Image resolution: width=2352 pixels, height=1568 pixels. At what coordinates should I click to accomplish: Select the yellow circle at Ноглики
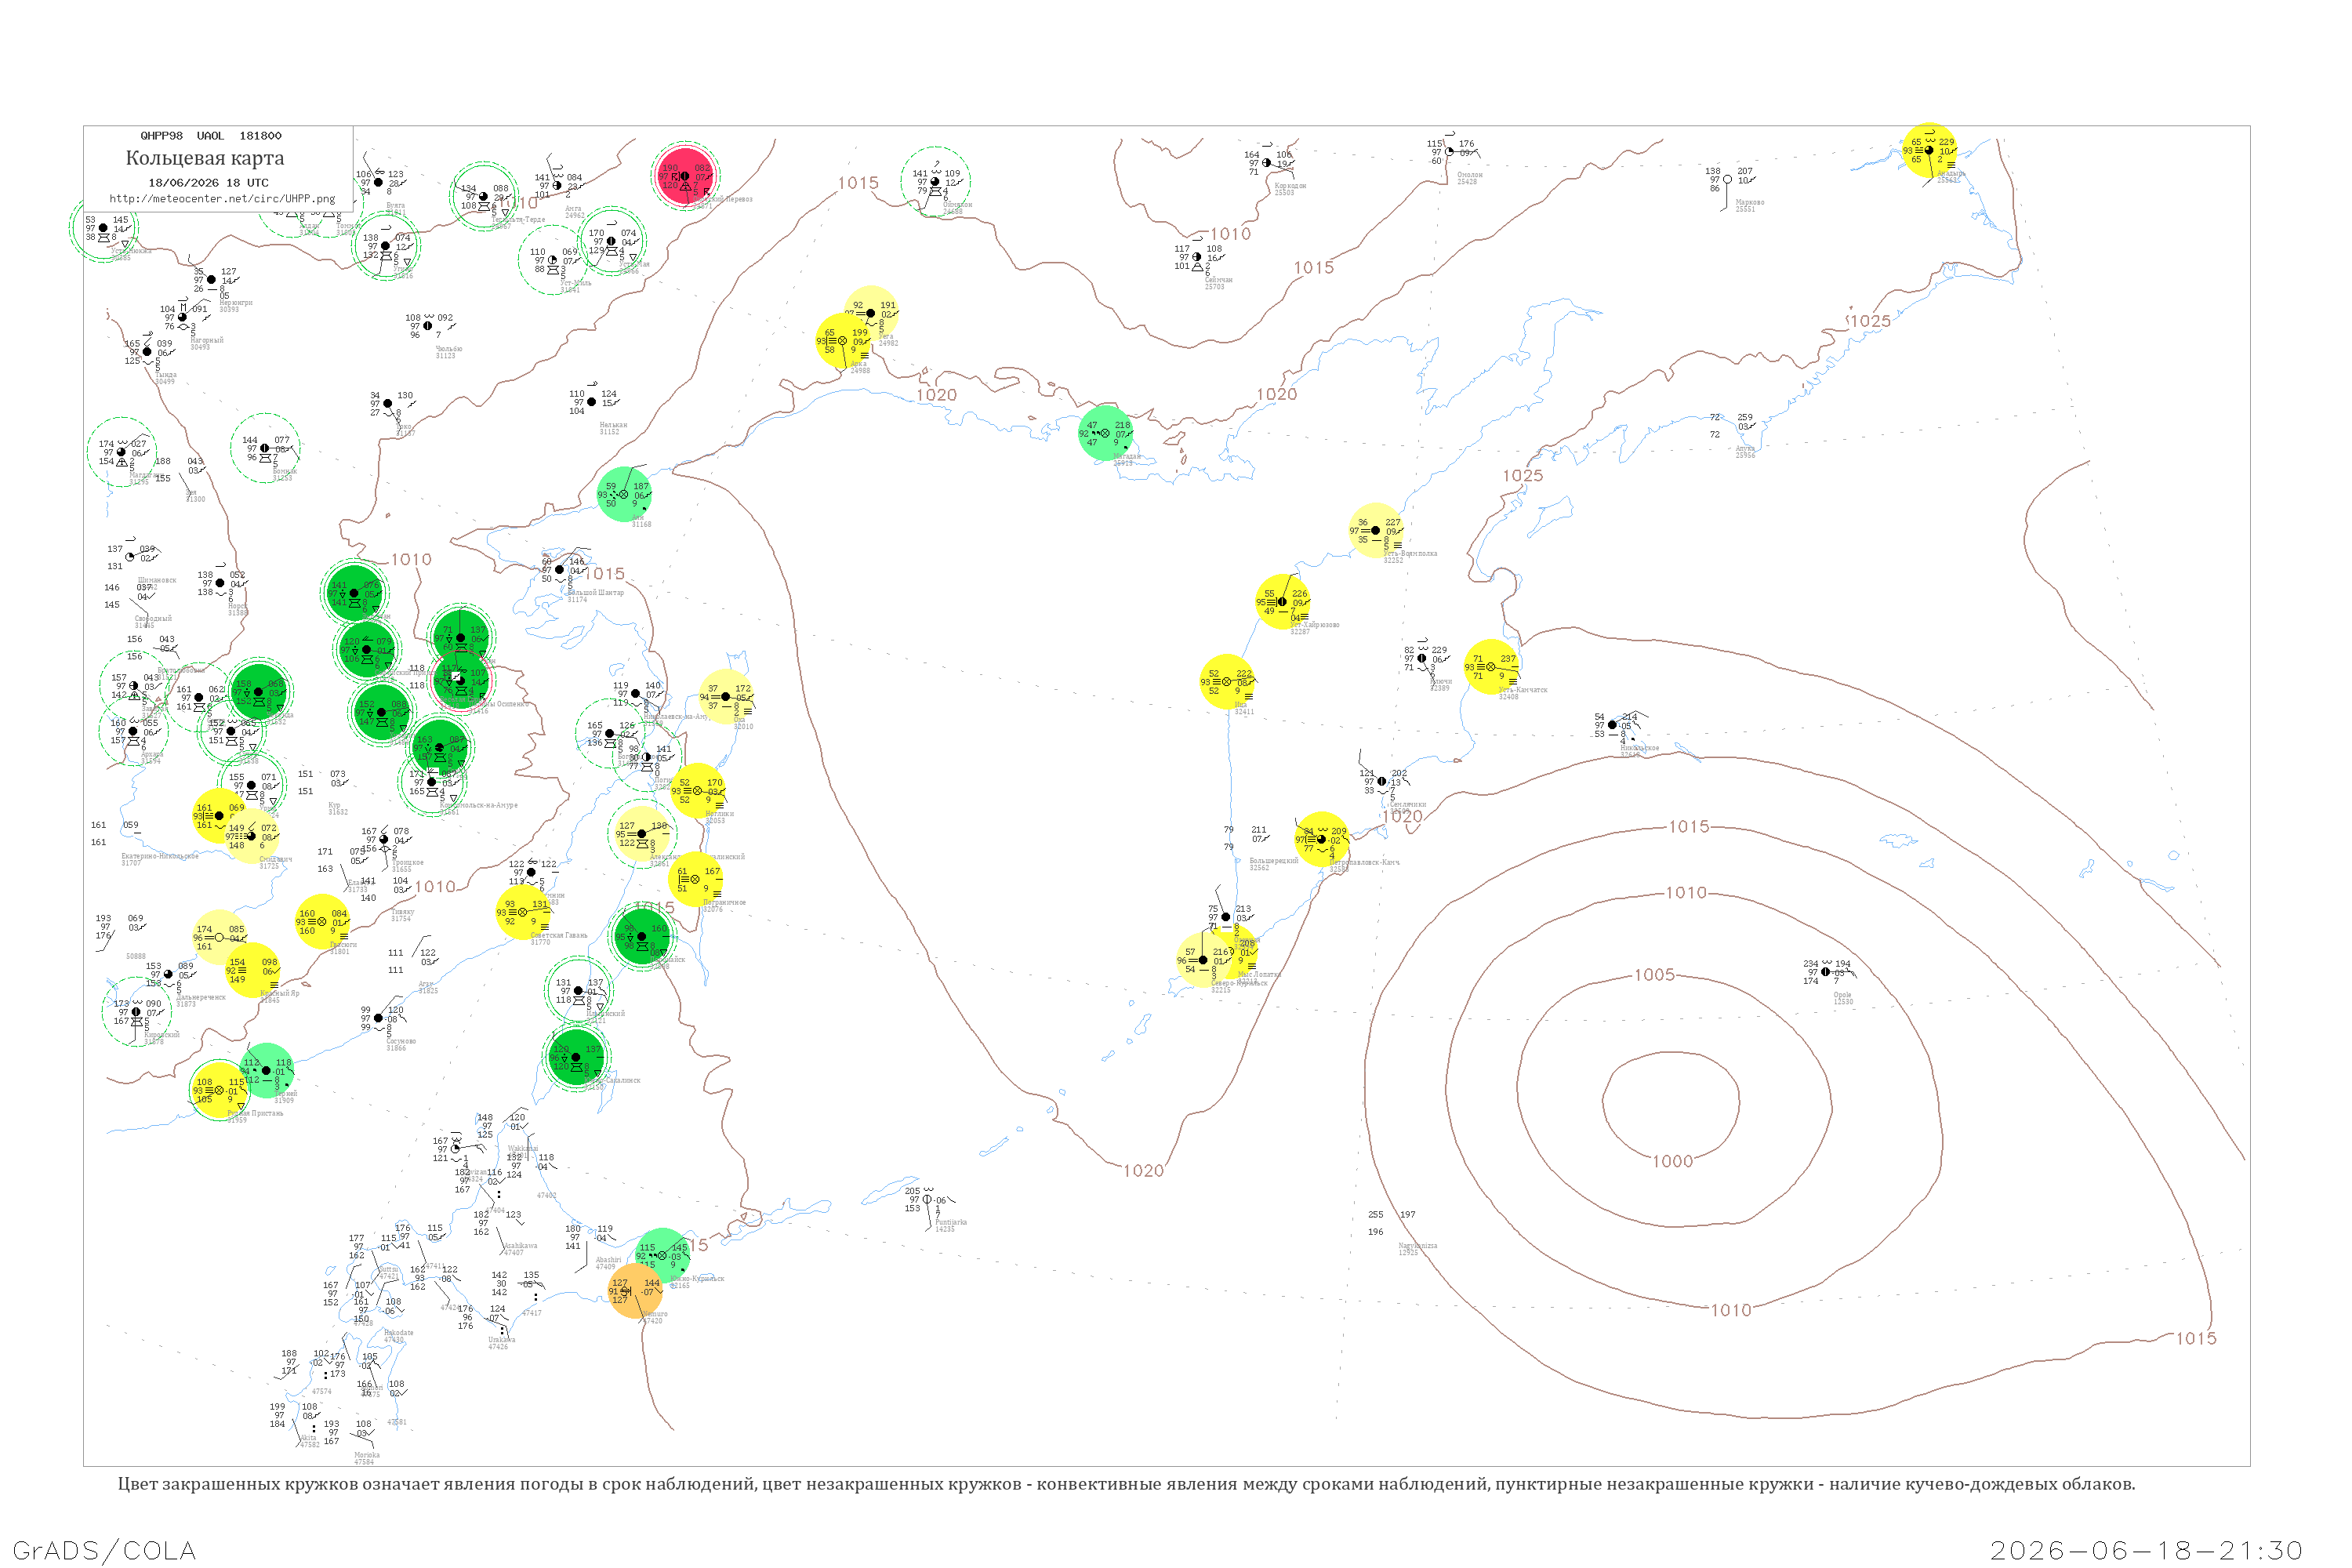pos(698,791)
